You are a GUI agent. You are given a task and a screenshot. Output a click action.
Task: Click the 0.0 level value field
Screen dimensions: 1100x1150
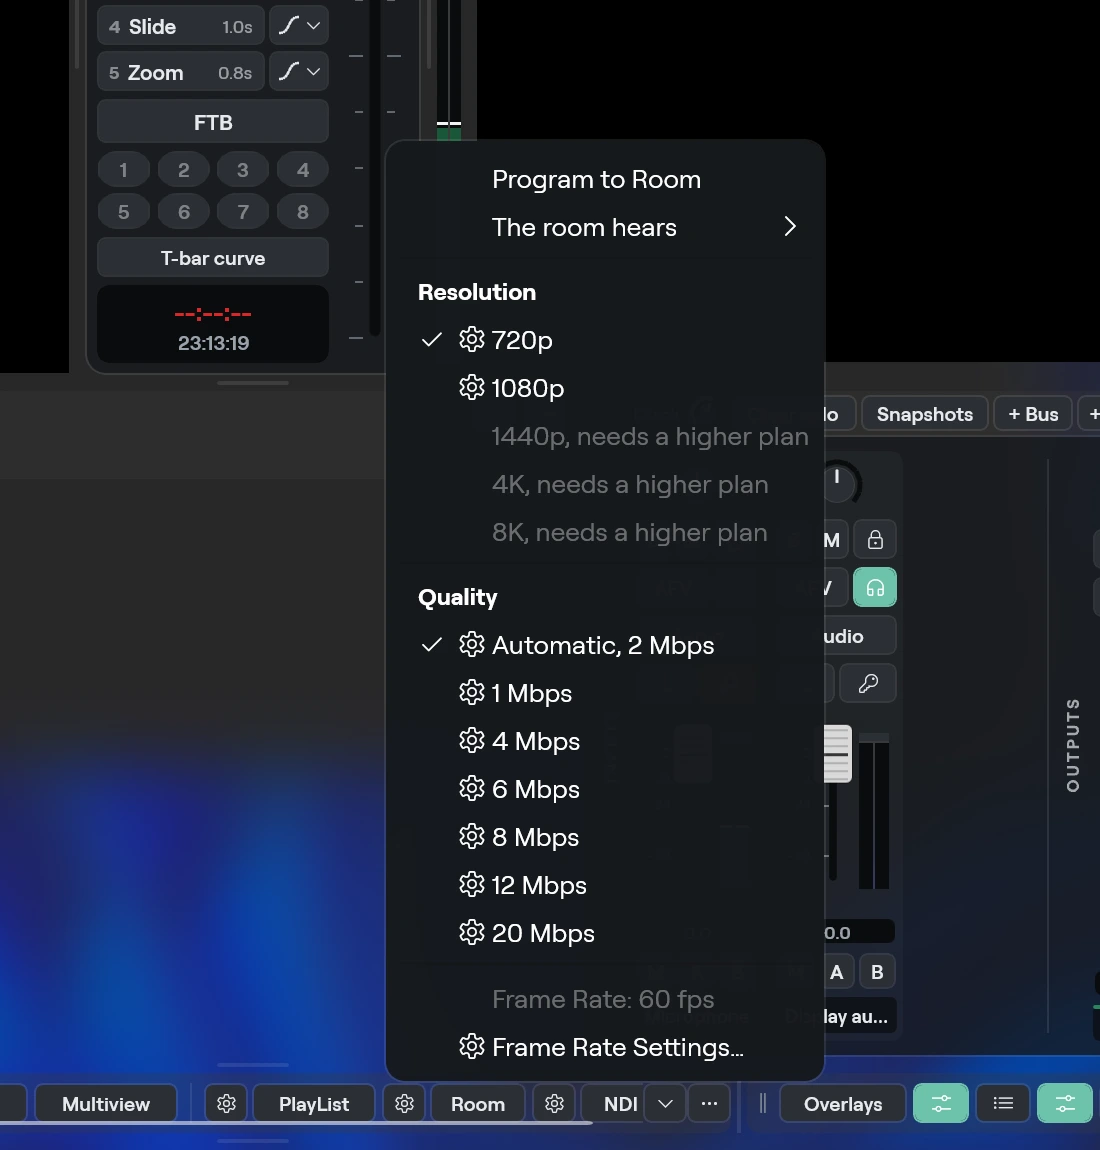pyautogui.click(x=858, y=932)
